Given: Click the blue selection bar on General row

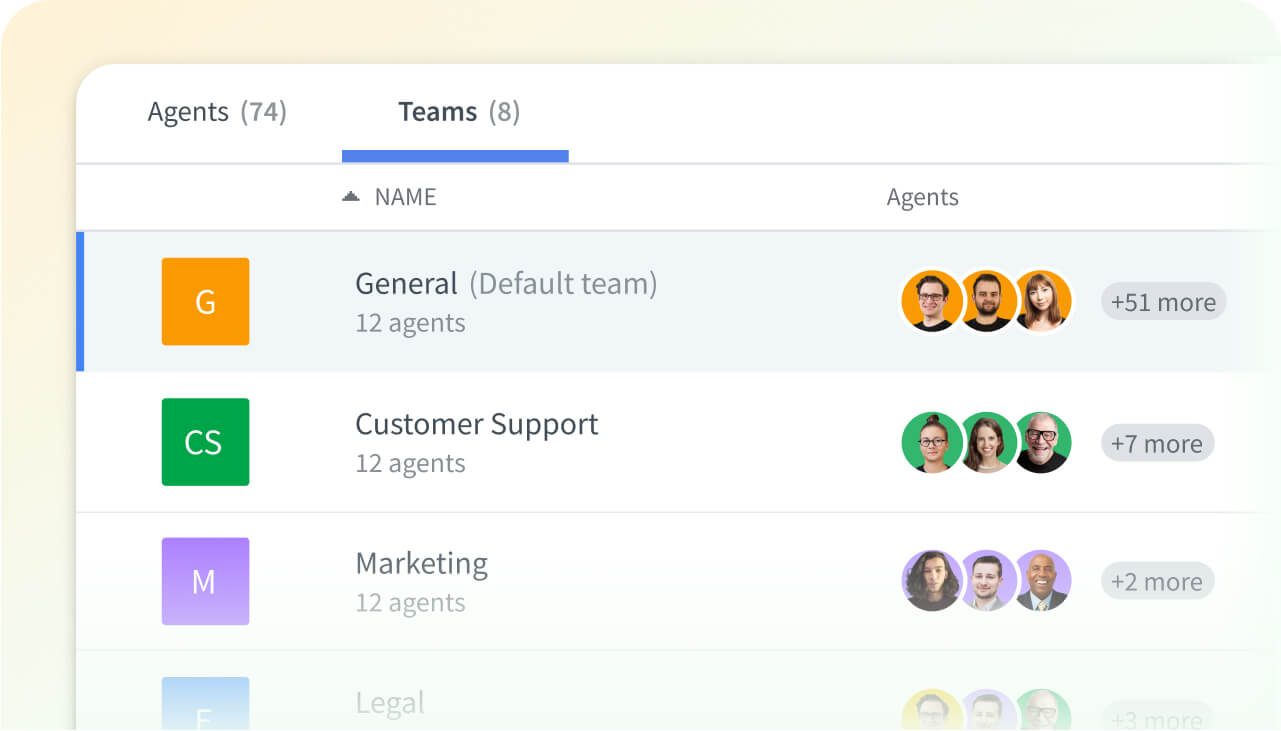Looking at the screenshot, I should click(81, 300).
